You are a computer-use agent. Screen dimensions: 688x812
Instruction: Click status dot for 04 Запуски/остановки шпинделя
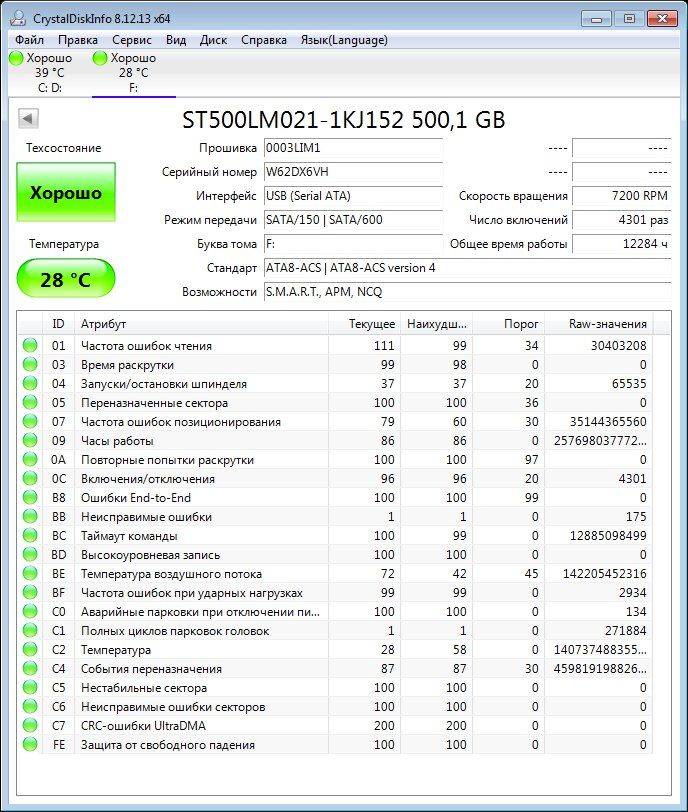pos(30,383)
